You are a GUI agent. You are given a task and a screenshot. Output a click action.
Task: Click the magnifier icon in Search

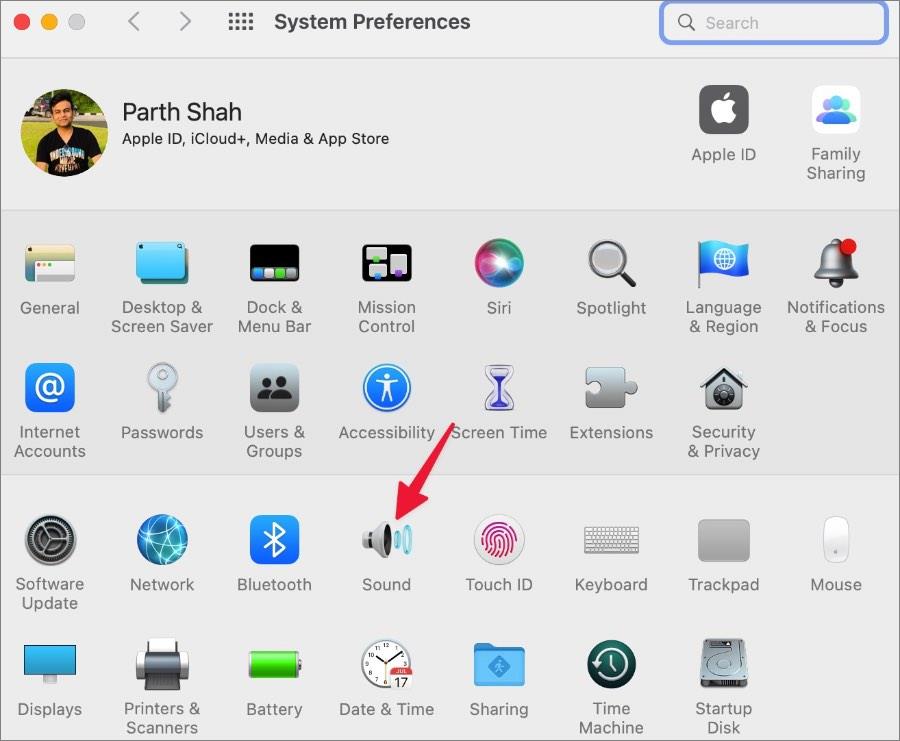(686, 22)
